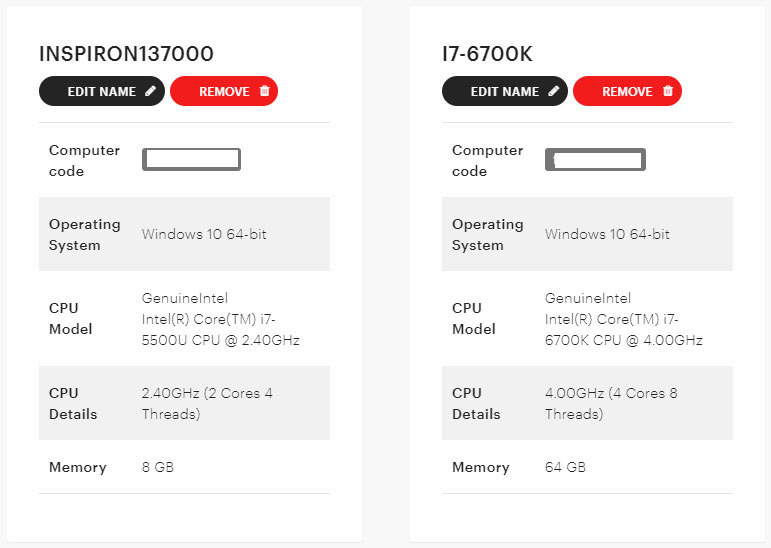
Task: Click the pencil icon for I7-6700K
Action: (x=554, y=91)
